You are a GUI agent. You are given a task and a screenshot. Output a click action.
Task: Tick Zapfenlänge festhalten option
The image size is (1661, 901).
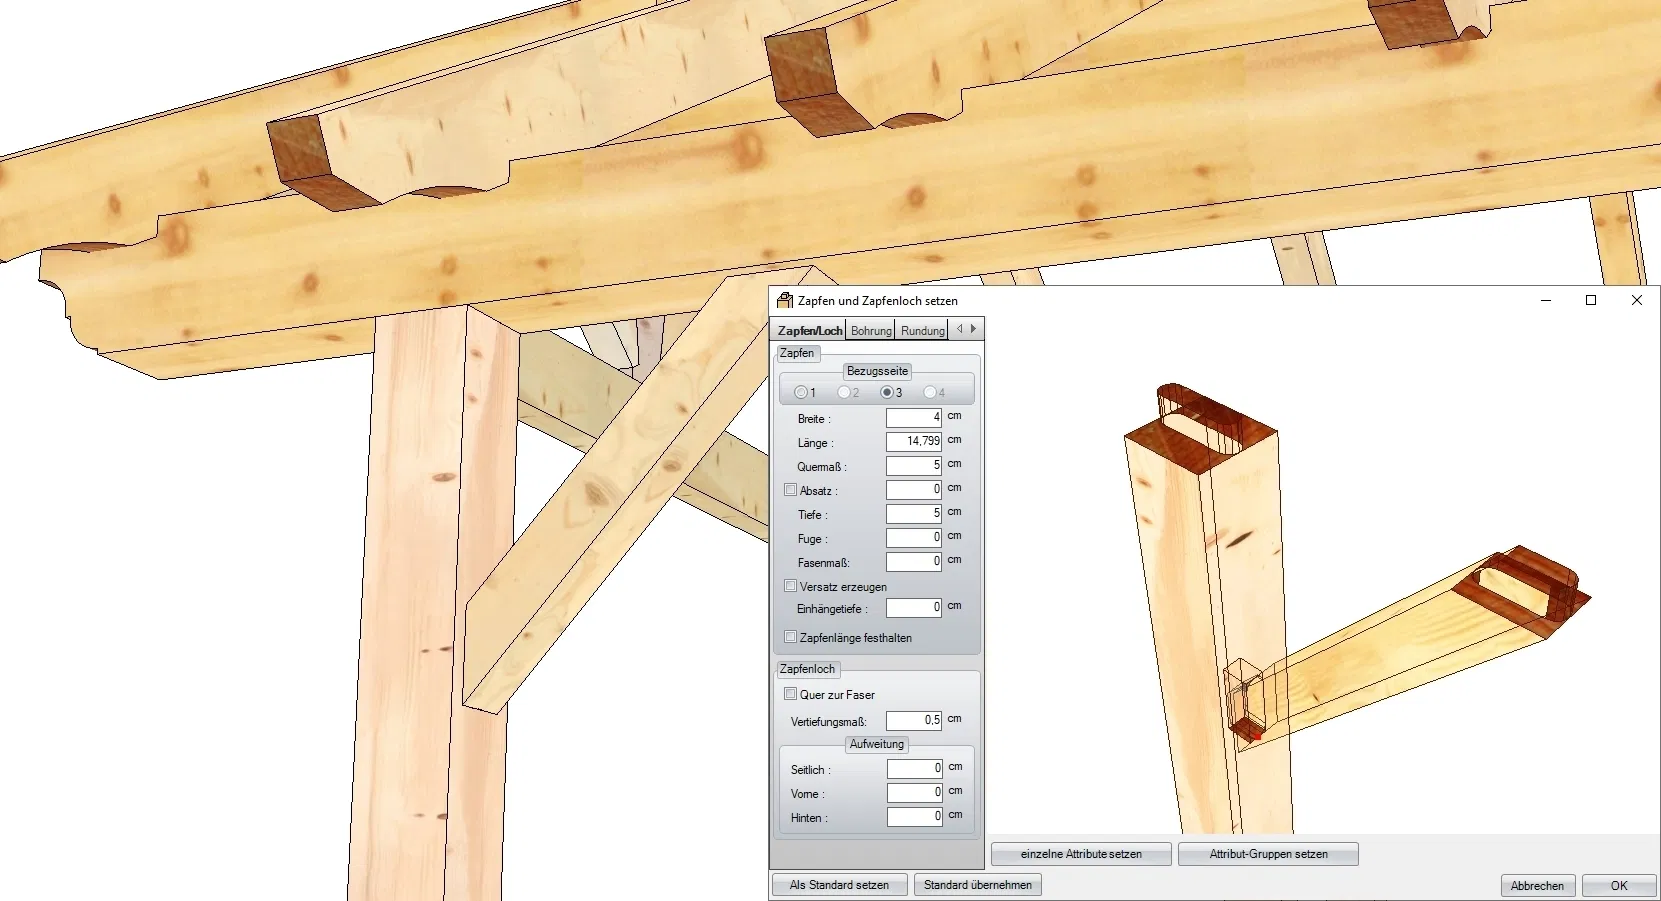coord(791,637)
